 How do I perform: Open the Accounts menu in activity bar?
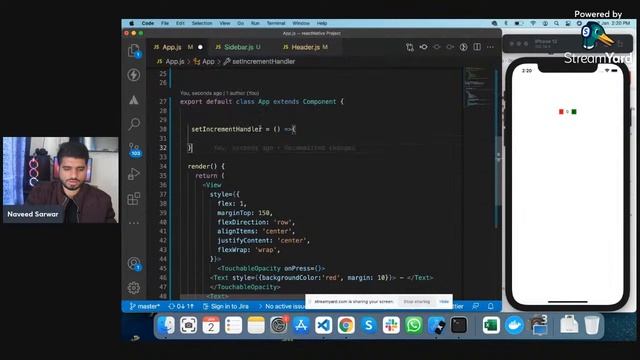point(134,264)
